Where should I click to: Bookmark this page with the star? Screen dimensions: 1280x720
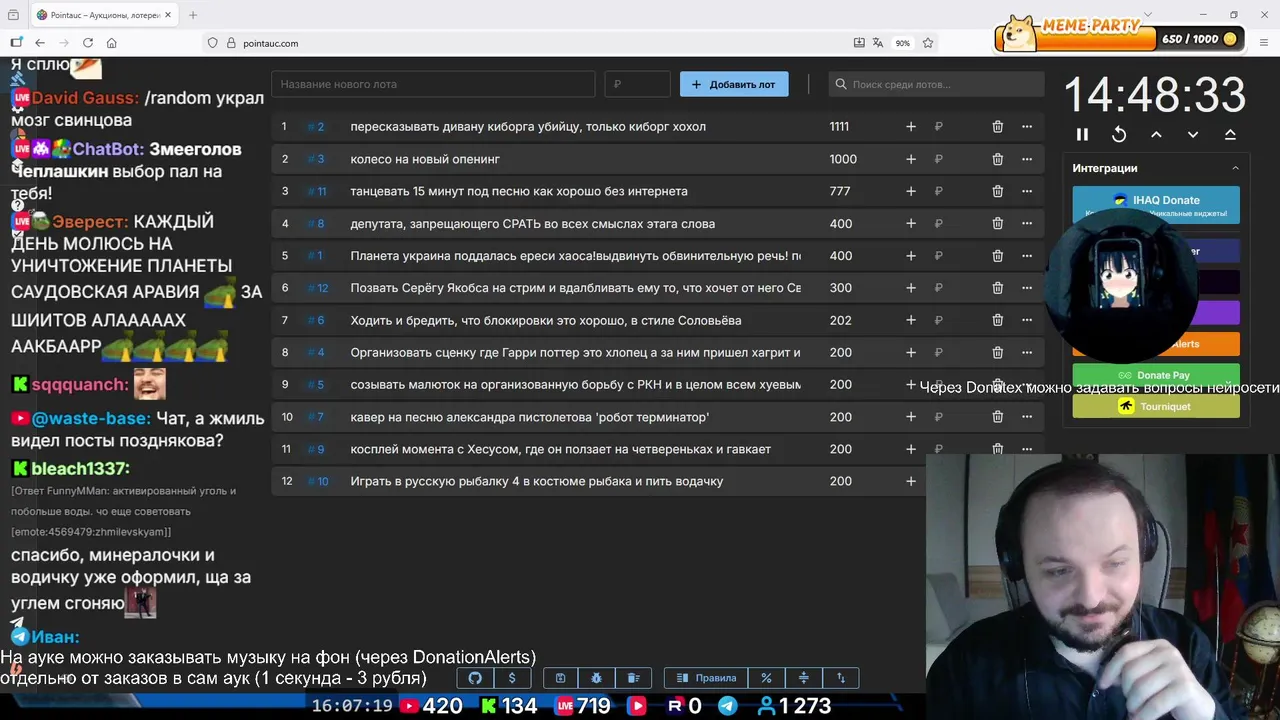click(928, 43)
